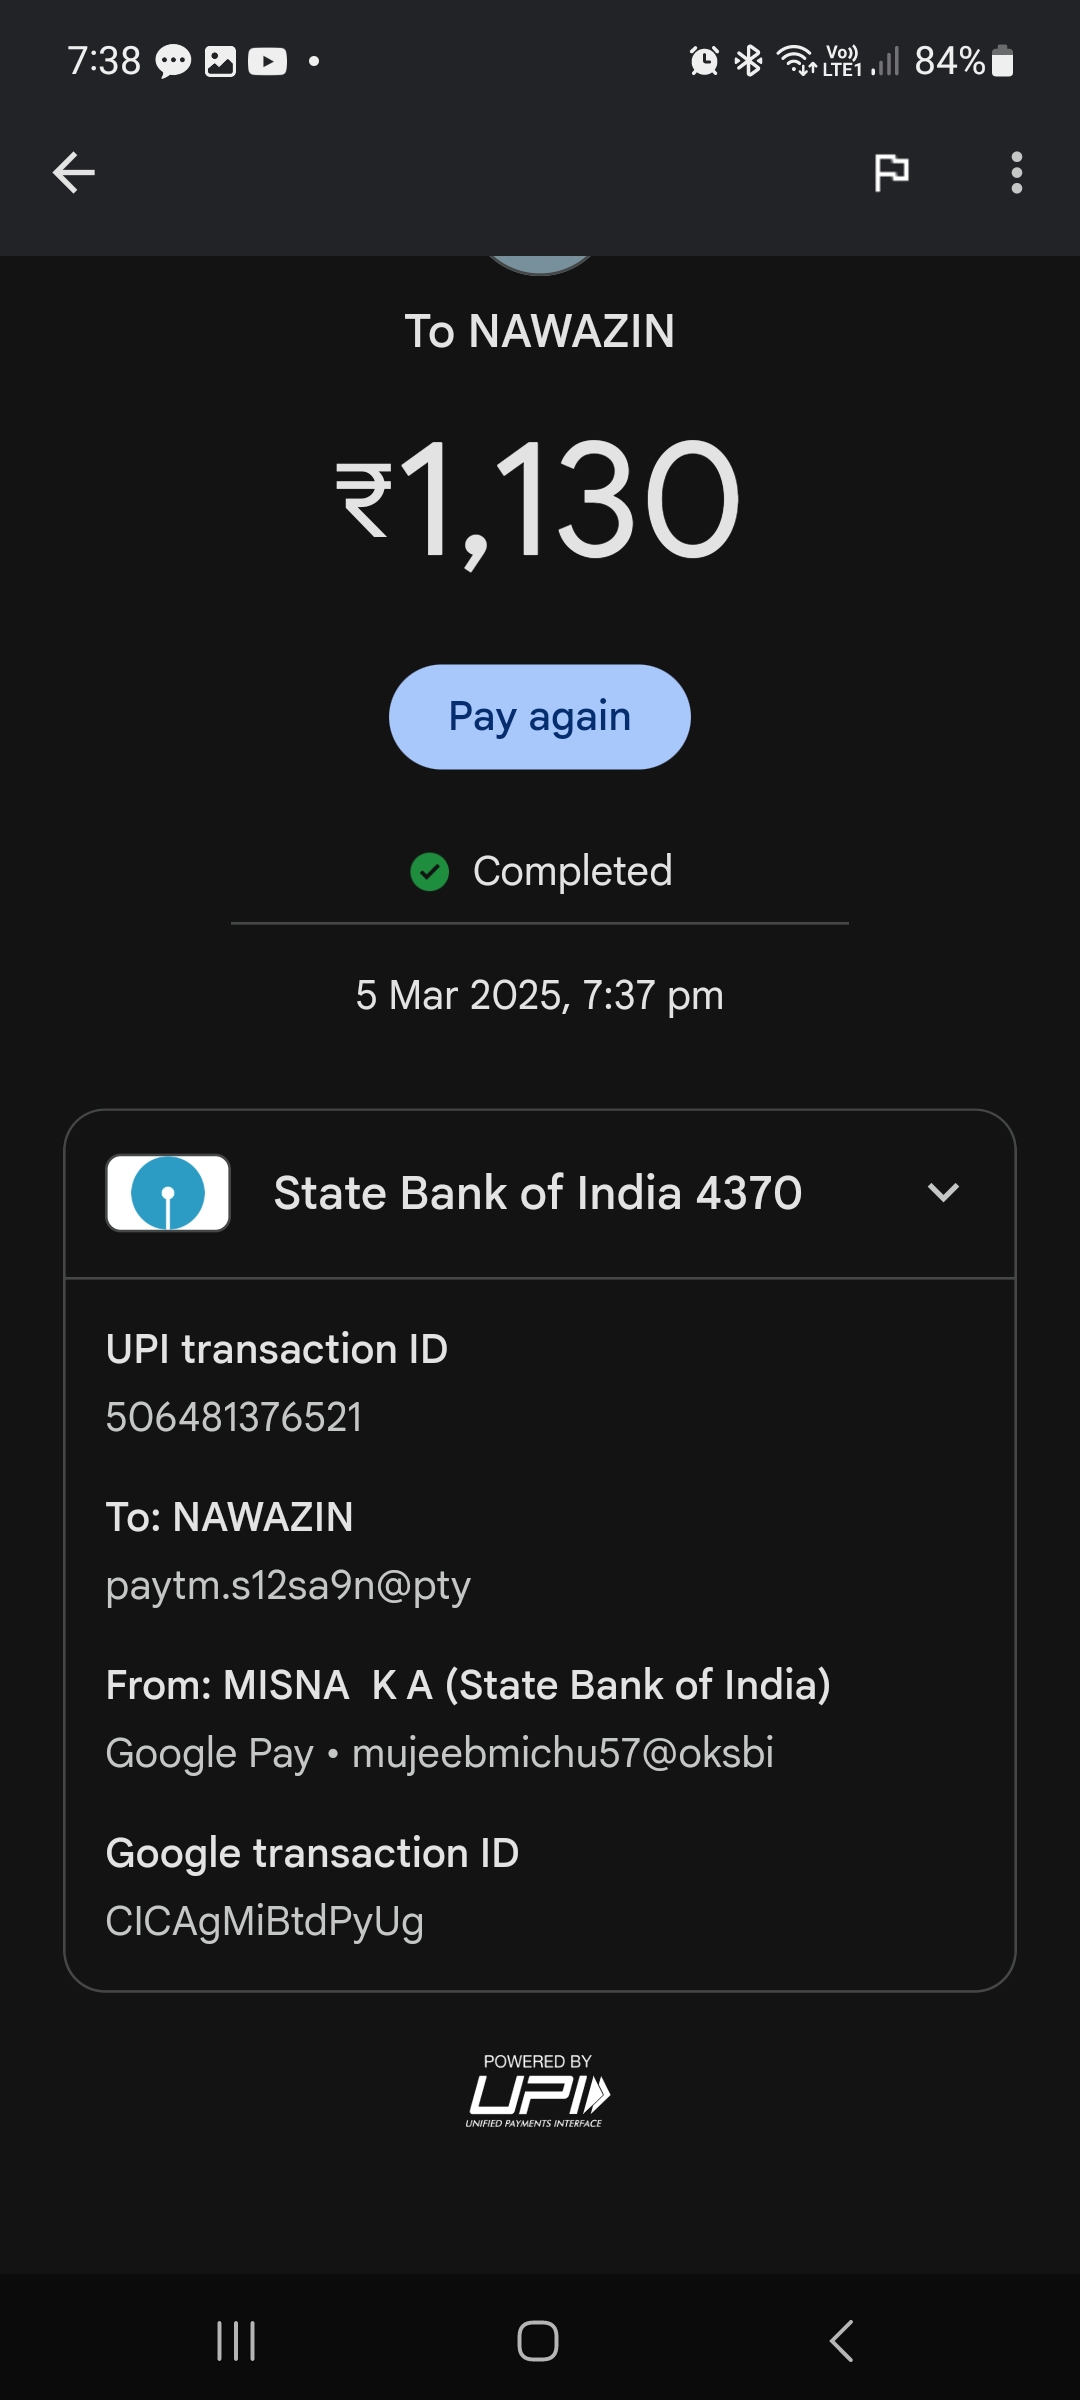Tap the battery icon in status bar
This screenshot has height=2400, width=1080.
coord(1003,62)
